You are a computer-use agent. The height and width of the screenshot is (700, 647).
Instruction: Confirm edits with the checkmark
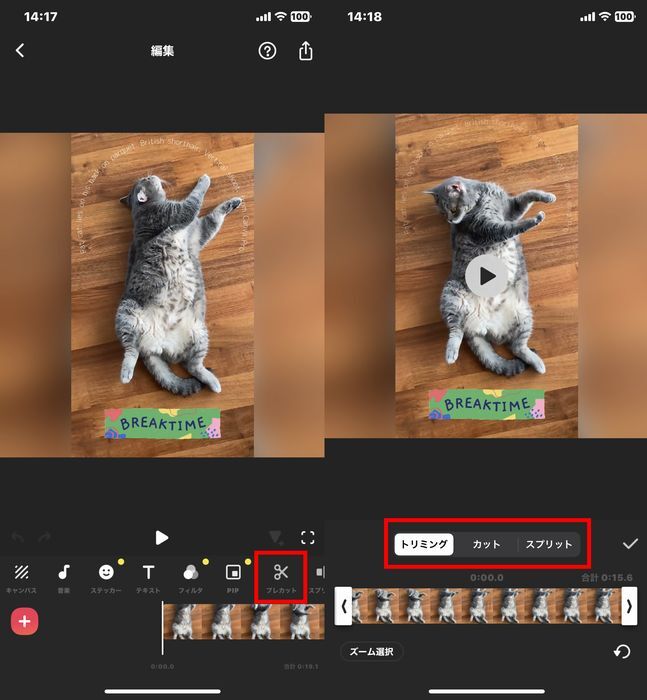630,544
